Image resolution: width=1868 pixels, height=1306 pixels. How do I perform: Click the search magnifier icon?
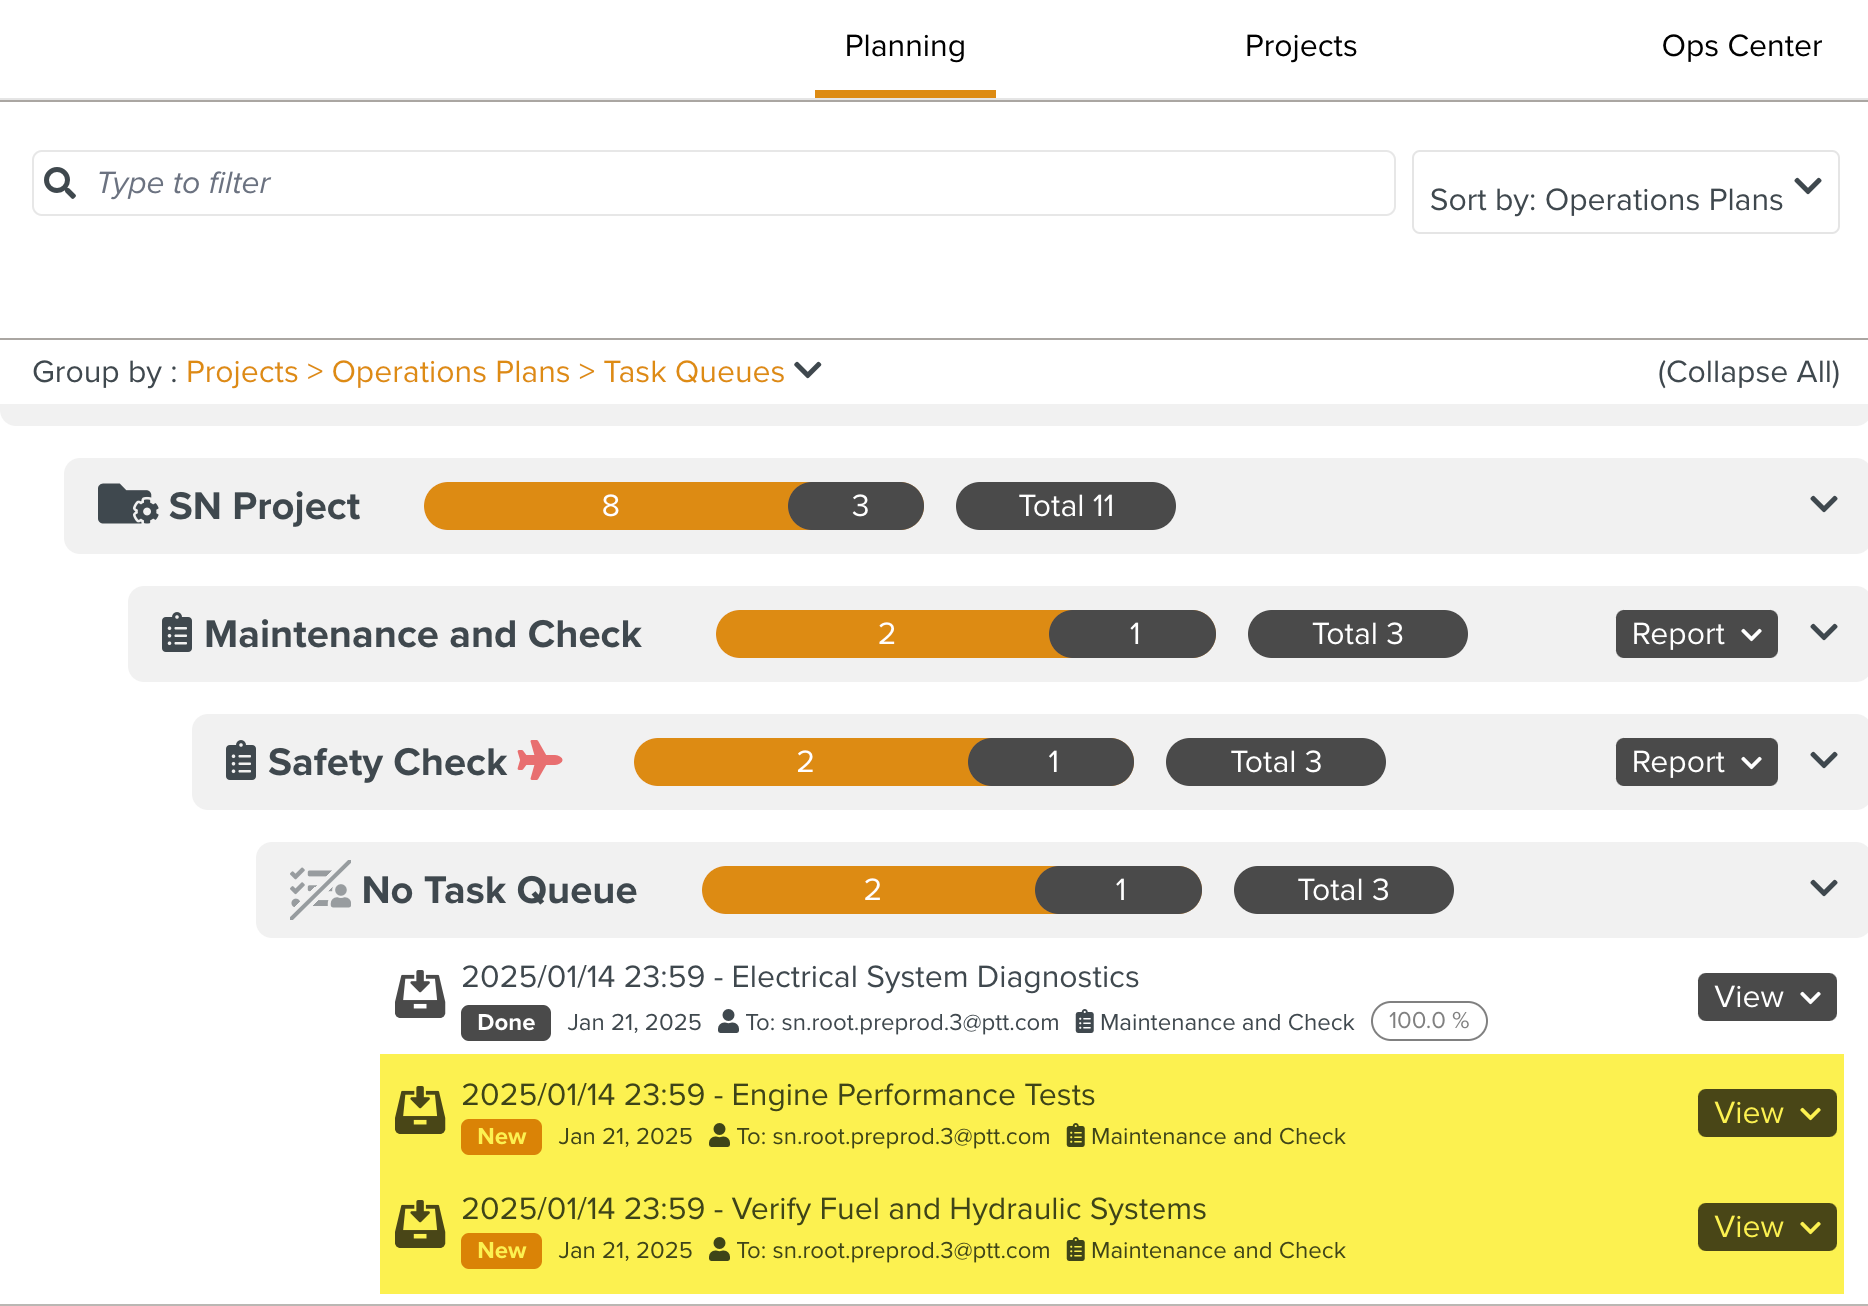(x=60, y=183)
